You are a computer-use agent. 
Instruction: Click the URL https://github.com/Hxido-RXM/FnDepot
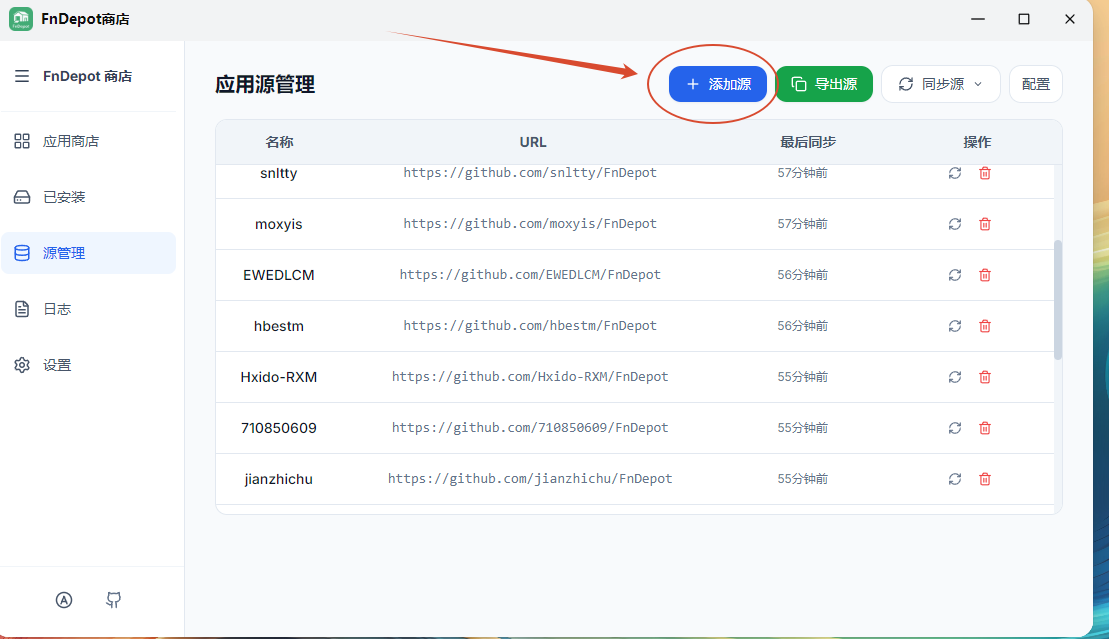530,376
